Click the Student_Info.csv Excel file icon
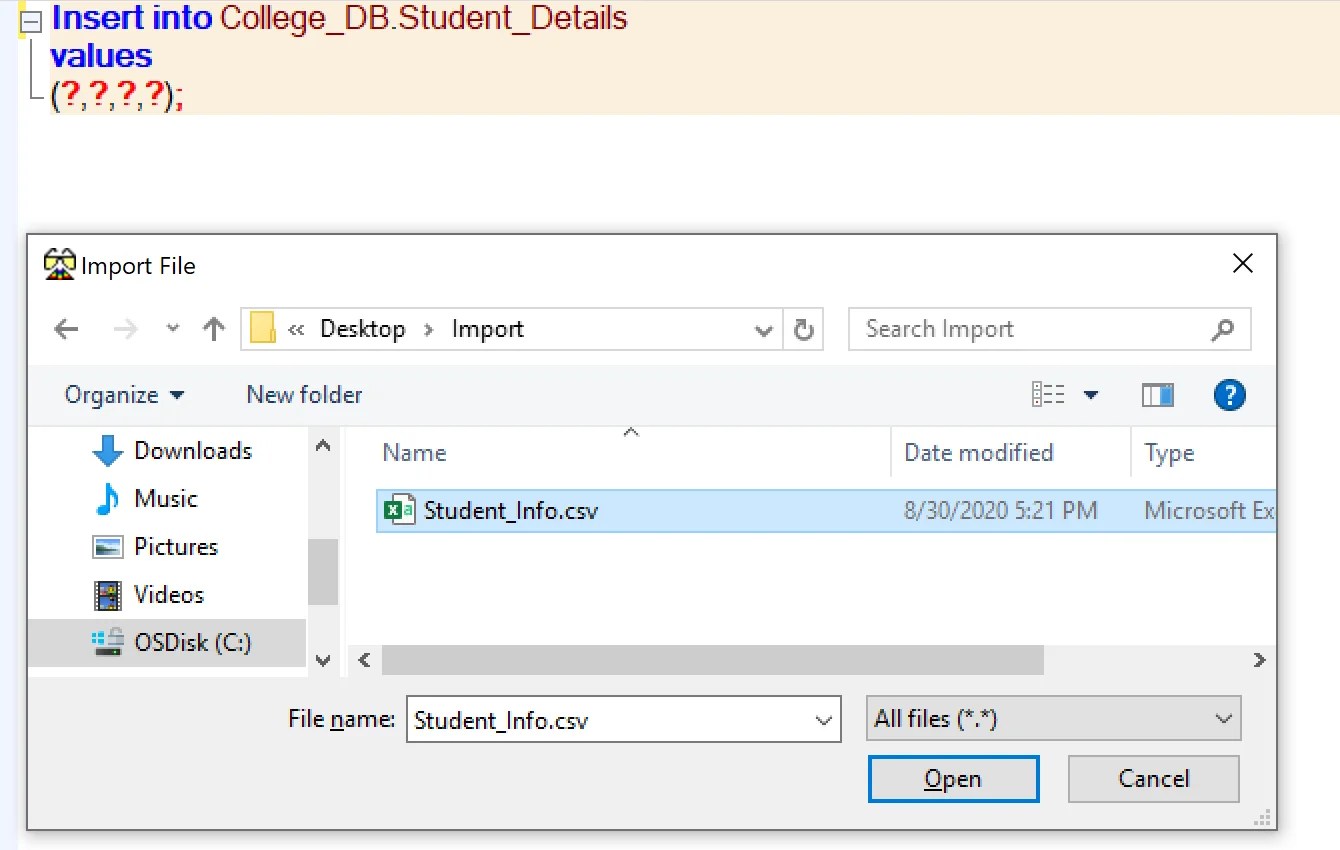Screen dimensions: 1340x850 [402, 510]
